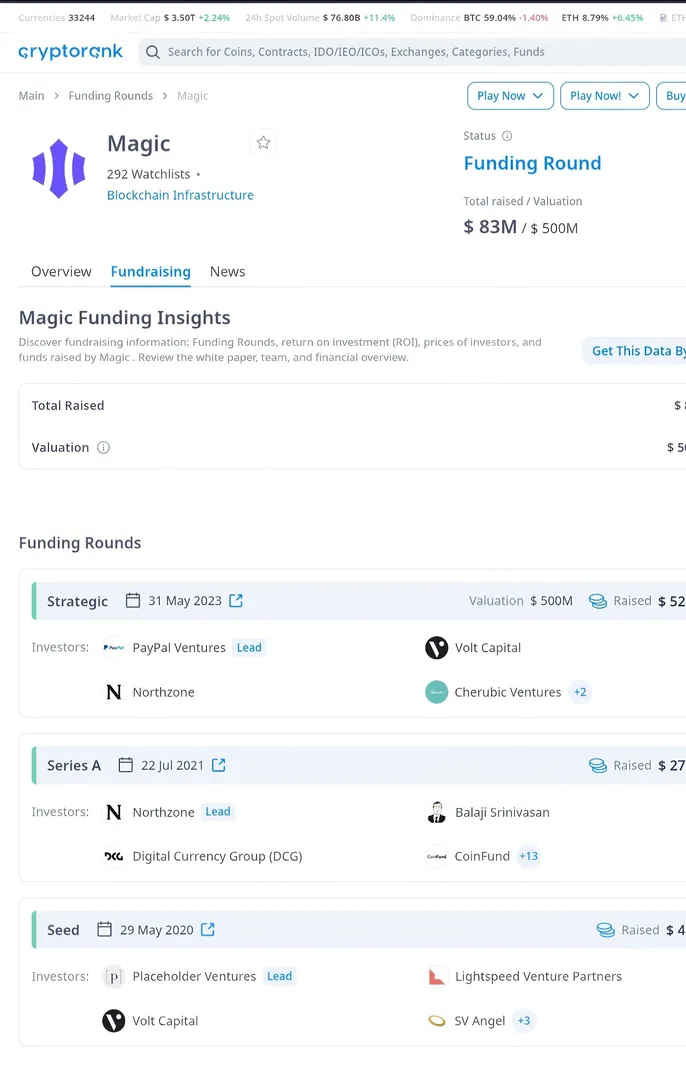The width and height of the screenshot is (686, 1080).
Task: Open Lightspeed Venture Partners investor link
Action: click(x=538, y=977)
